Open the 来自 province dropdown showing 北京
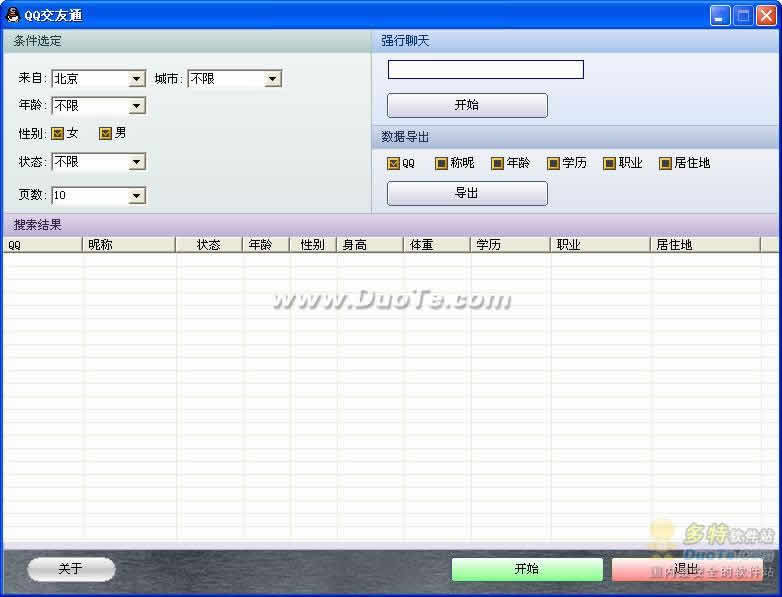The height and width of the screenshot is (597, 782). pyautogui.click(x=98, y=79)
